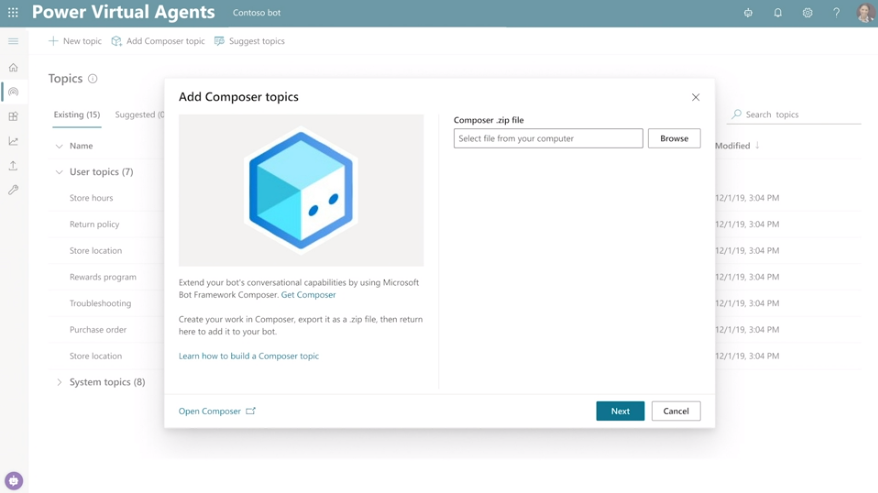Screen dimensions: 878x493
Task: Click the Cancel button
Action: [x=676, y=411]
